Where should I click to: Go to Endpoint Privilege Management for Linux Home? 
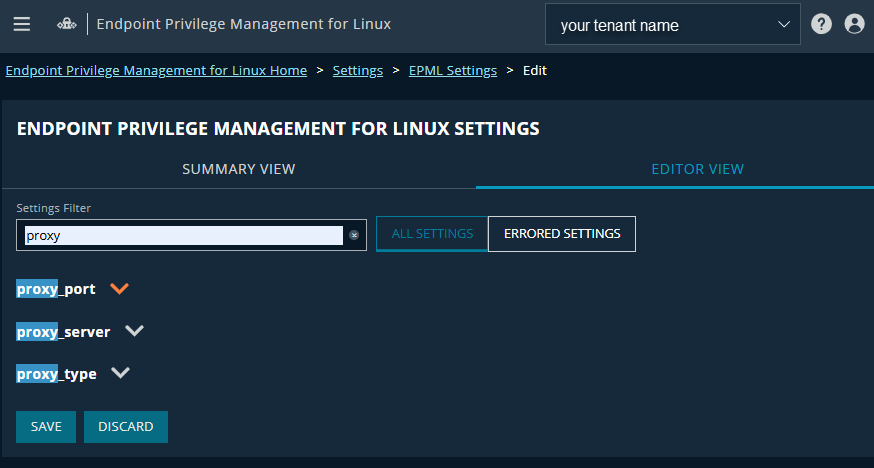point(156,71)
